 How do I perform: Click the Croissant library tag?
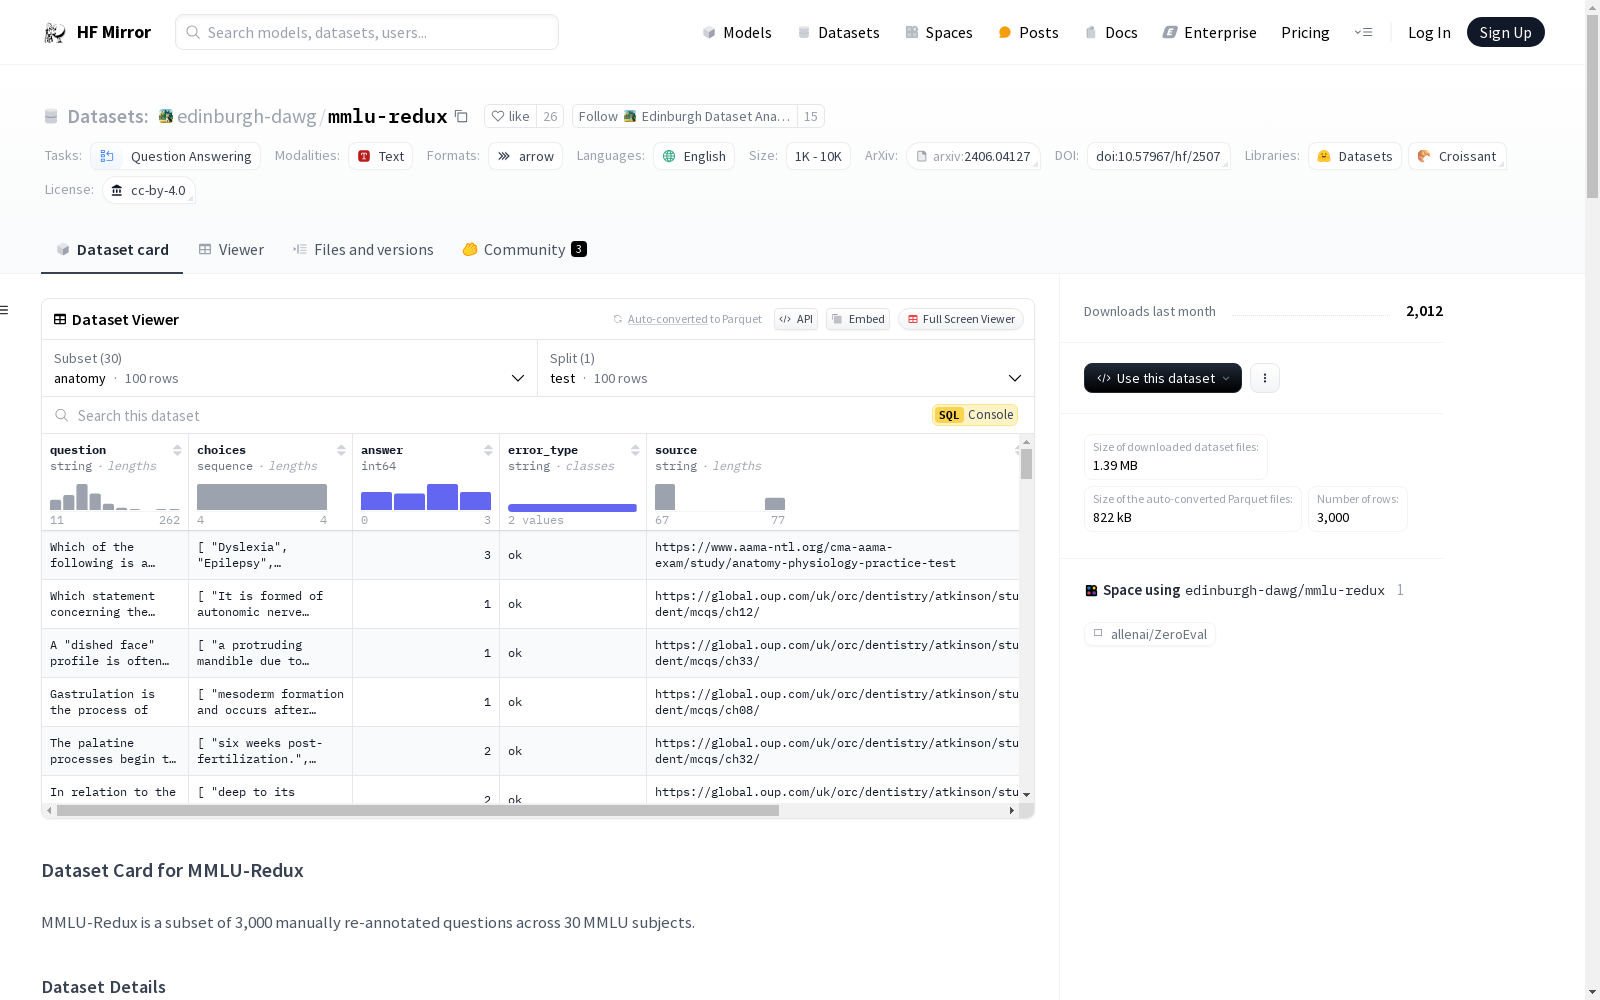(x=1457, y=156)
